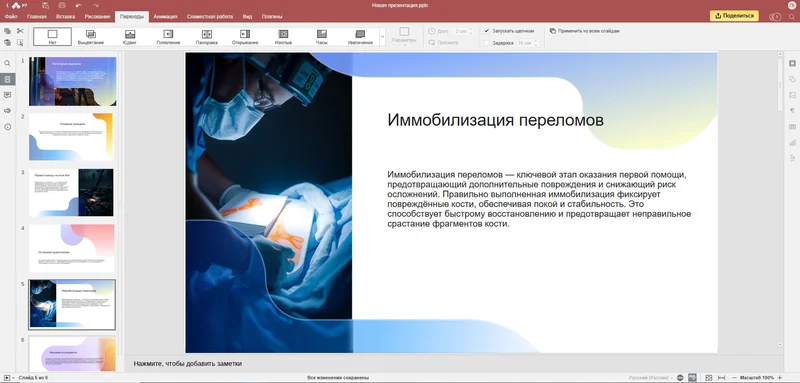The height and width of the screenshot is (383, 800).
Task: Open Shape settings in right sidebar
Action: 792,79
